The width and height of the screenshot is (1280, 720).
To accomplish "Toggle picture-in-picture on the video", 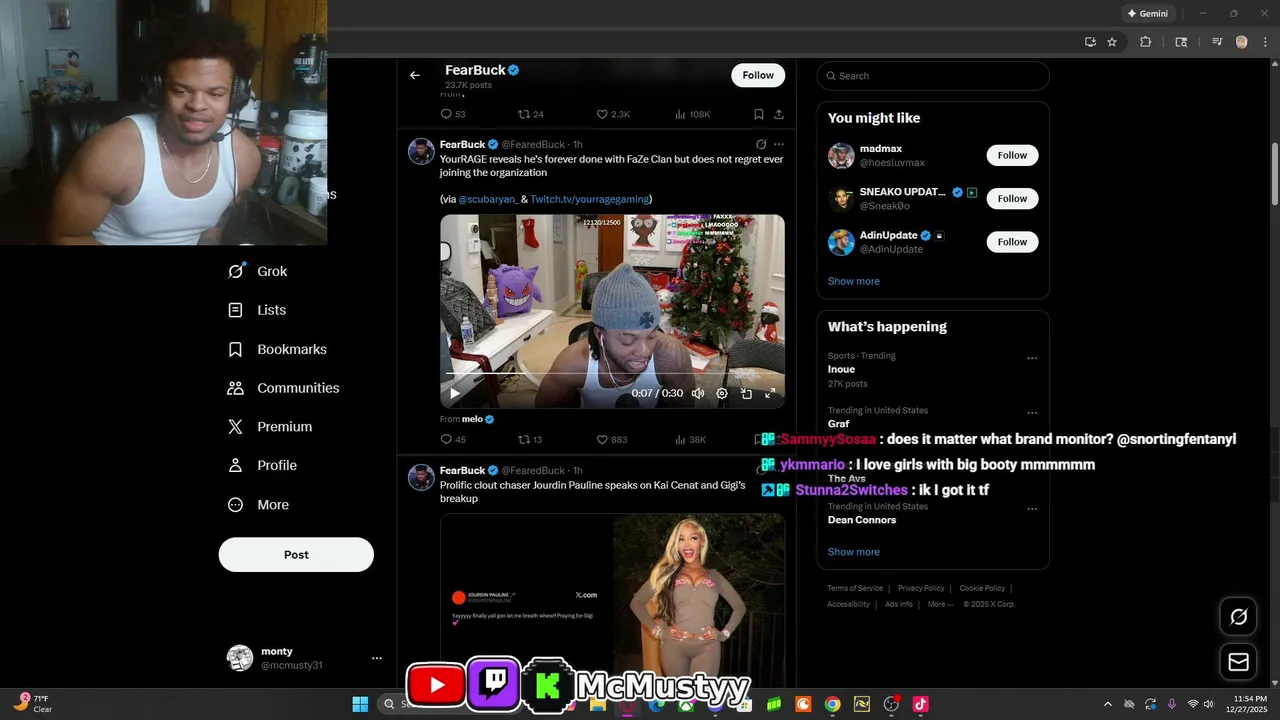I will pyautogui.click(x=746, y=393).
